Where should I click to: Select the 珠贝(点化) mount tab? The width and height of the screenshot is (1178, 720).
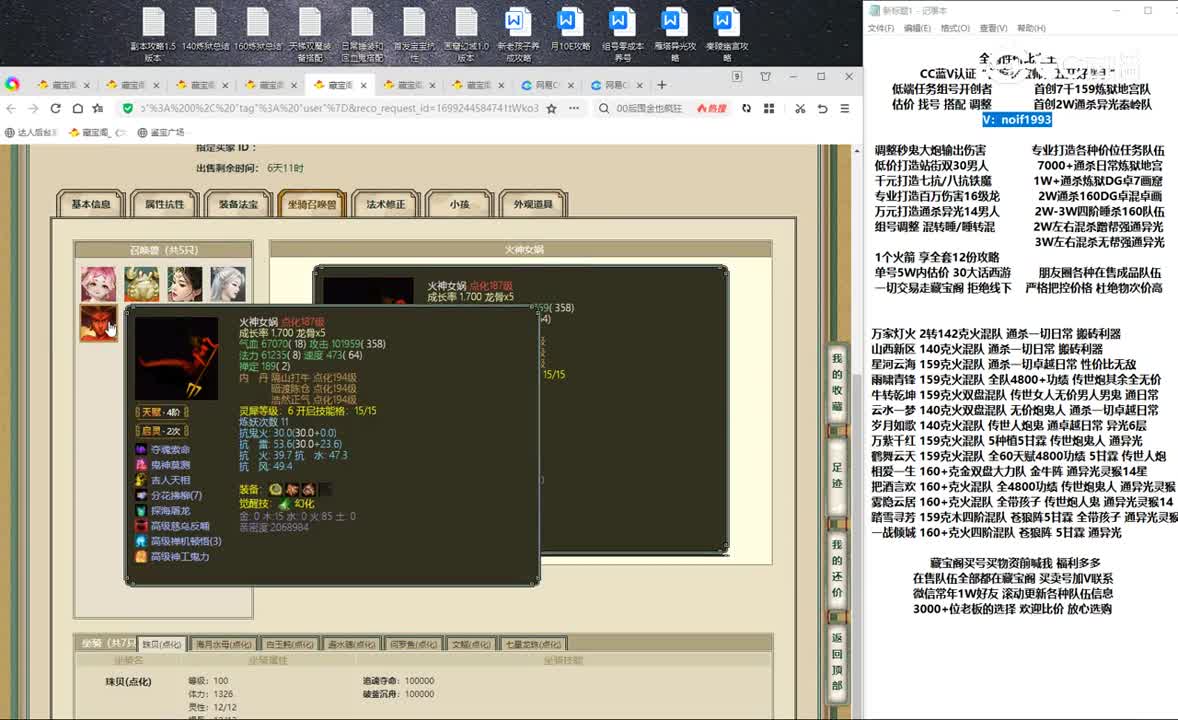(x=162, y=644)
